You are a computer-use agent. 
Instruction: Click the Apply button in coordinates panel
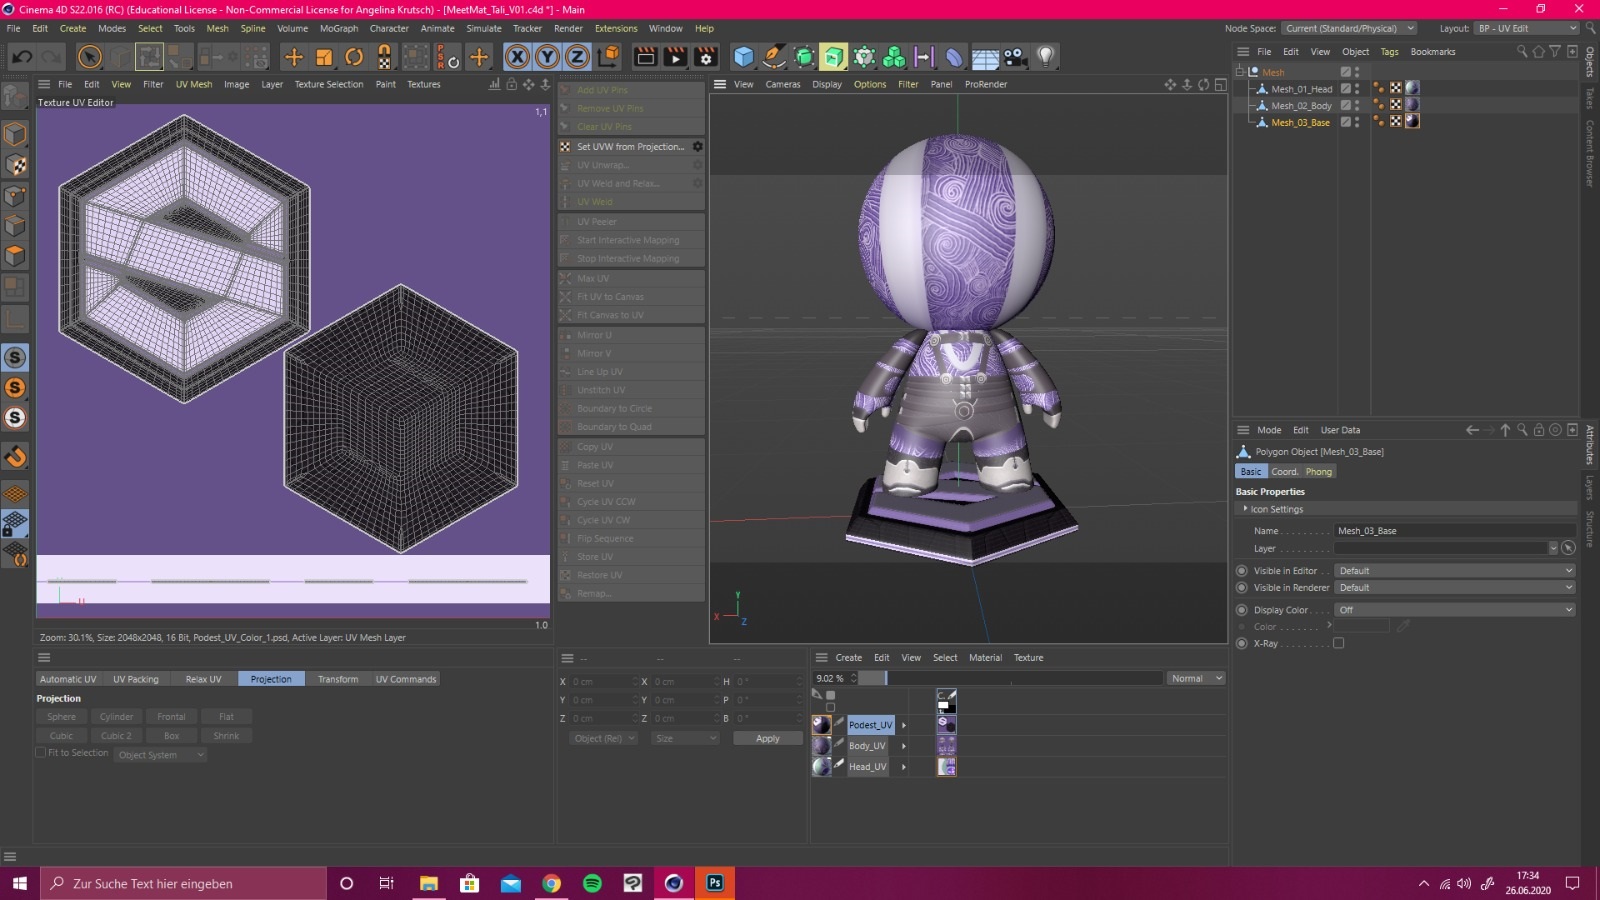point(767,739)
